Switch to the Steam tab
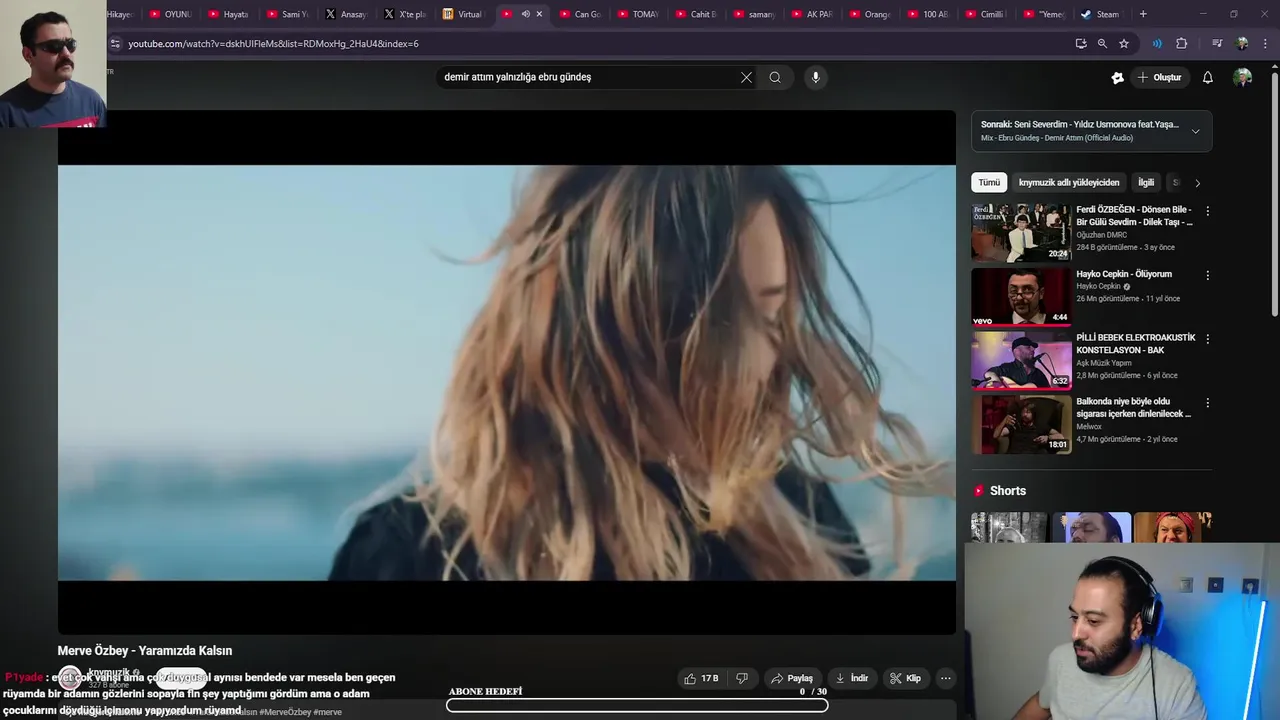Image resolution: width=1280 pixels, height=720 pixels. 1100,14
